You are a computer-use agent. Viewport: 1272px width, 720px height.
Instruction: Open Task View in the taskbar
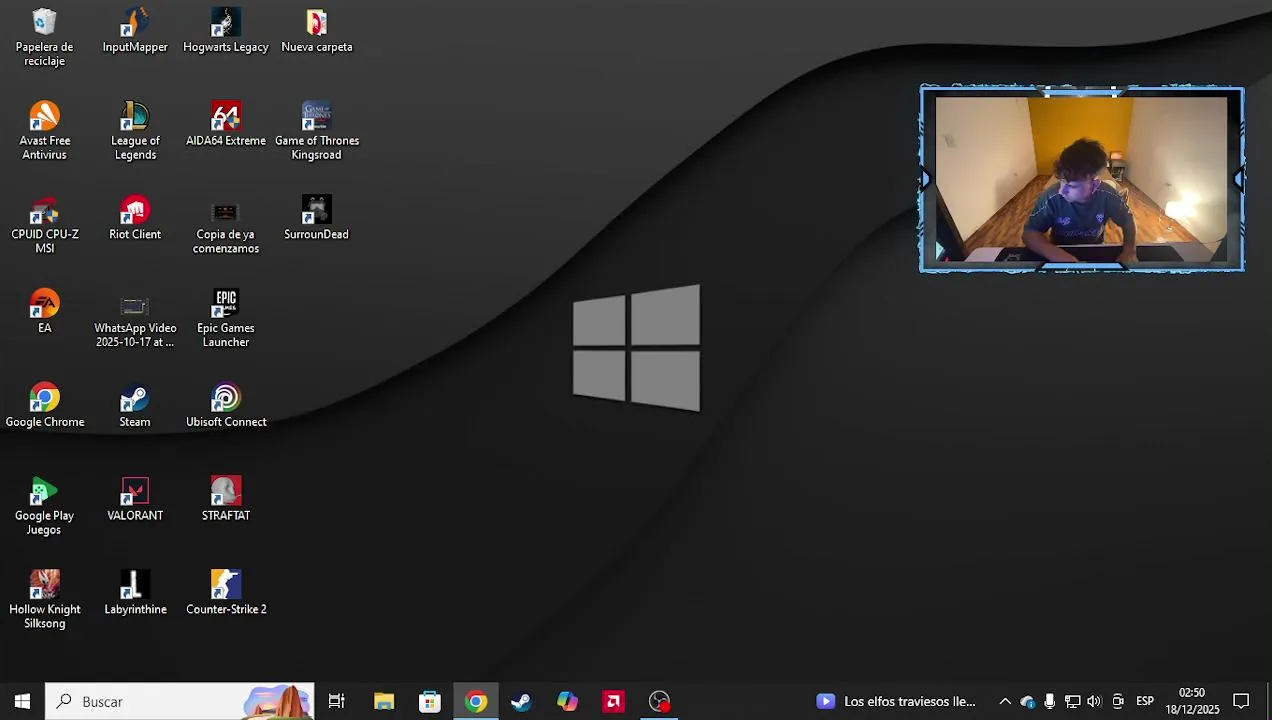337,701
